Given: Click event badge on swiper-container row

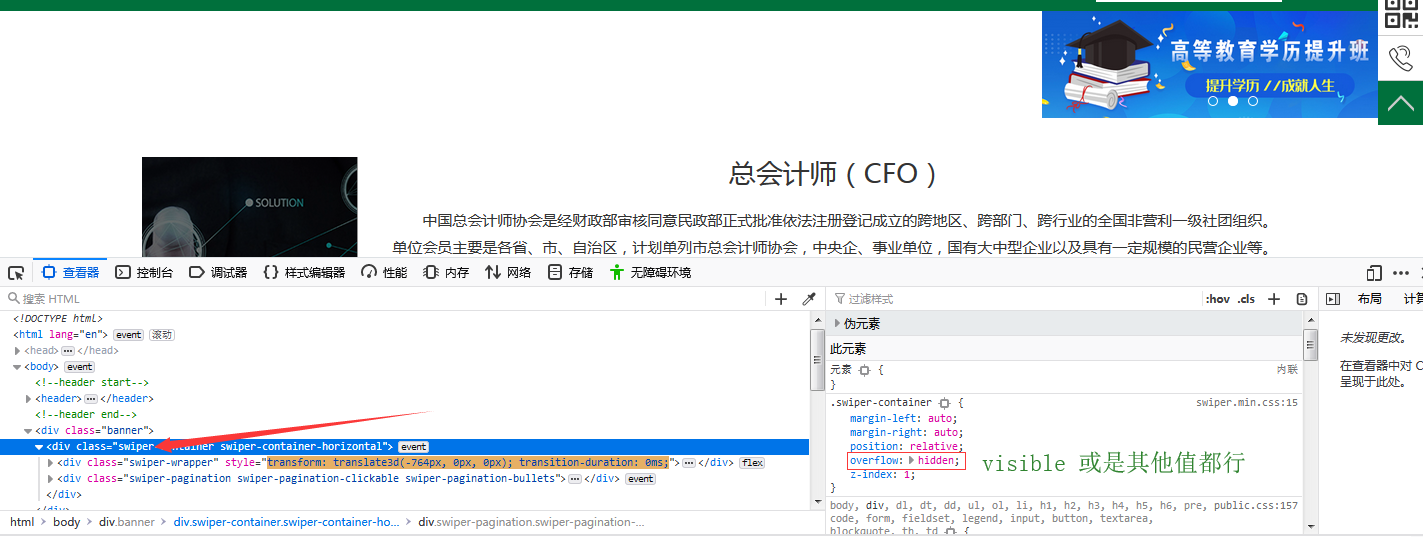Looking at the screenshot, I should (x=413, y=447).
